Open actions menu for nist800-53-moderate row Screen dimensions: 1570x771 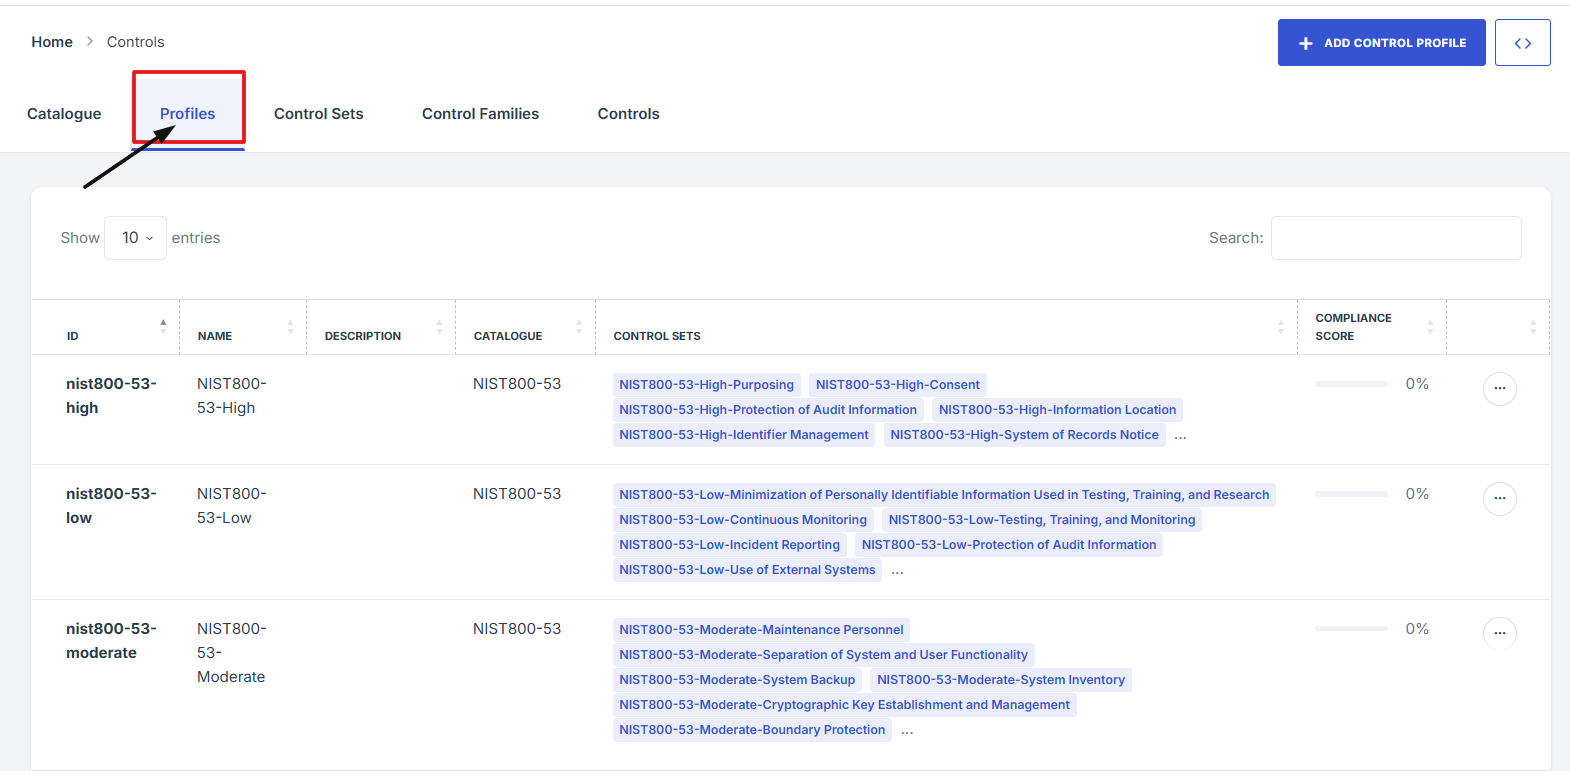(x=1499, y=633)
